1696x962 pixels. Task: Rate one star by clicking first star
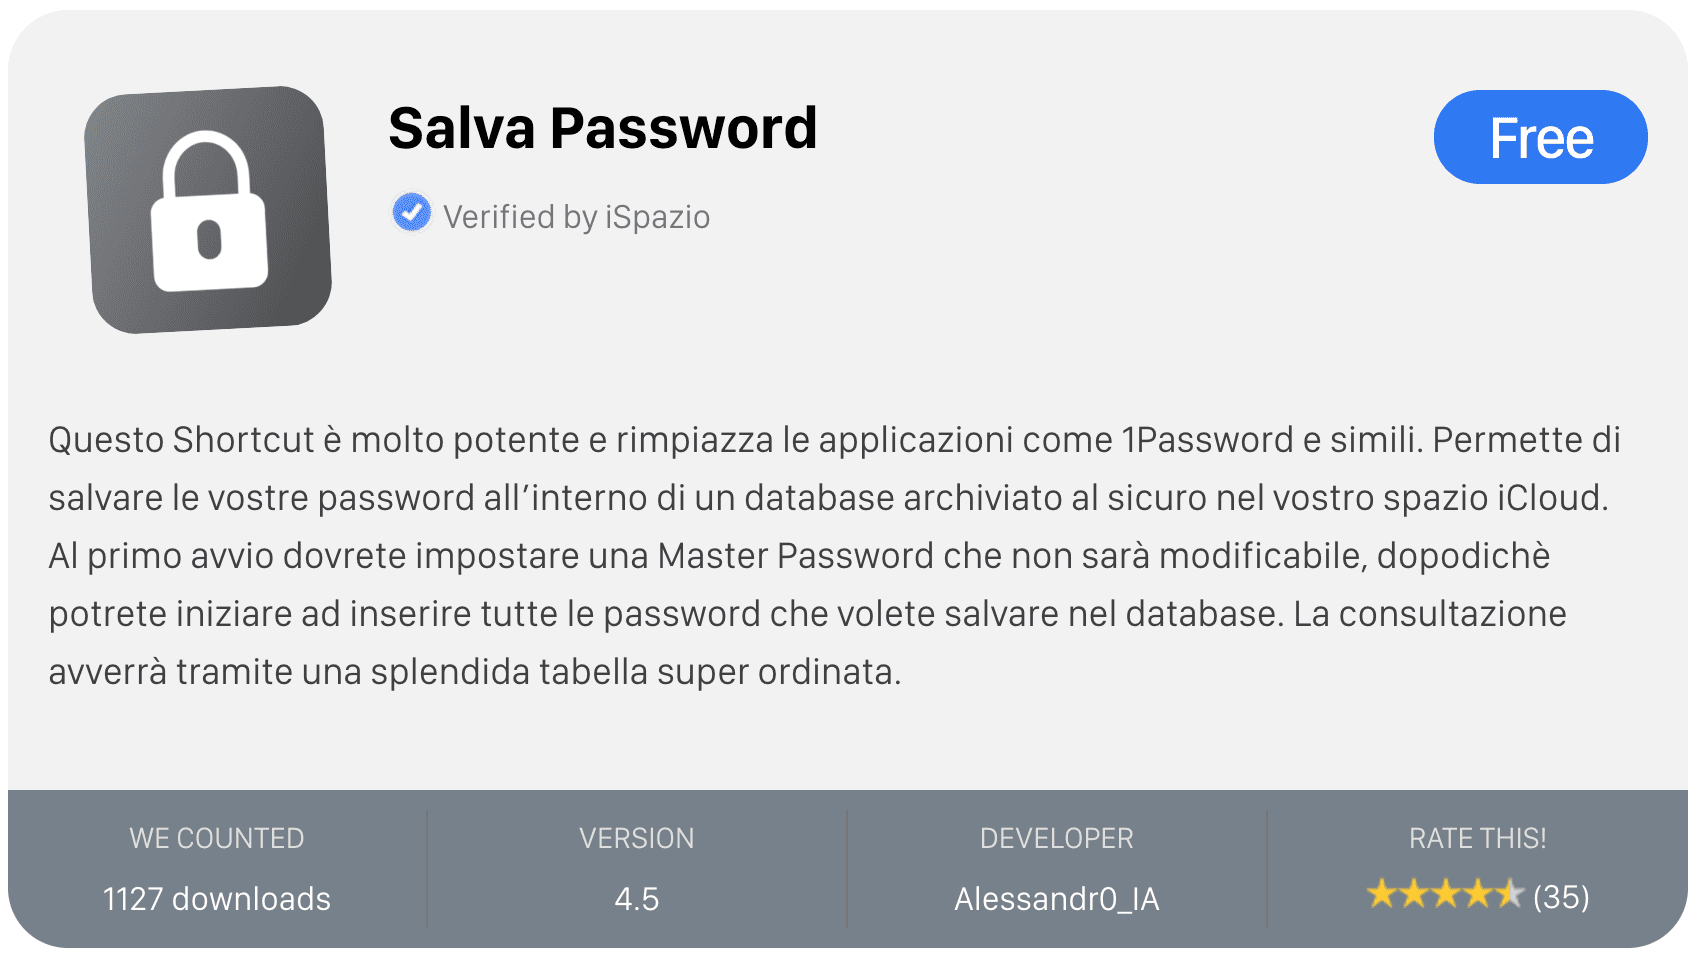click(1382, 894)
